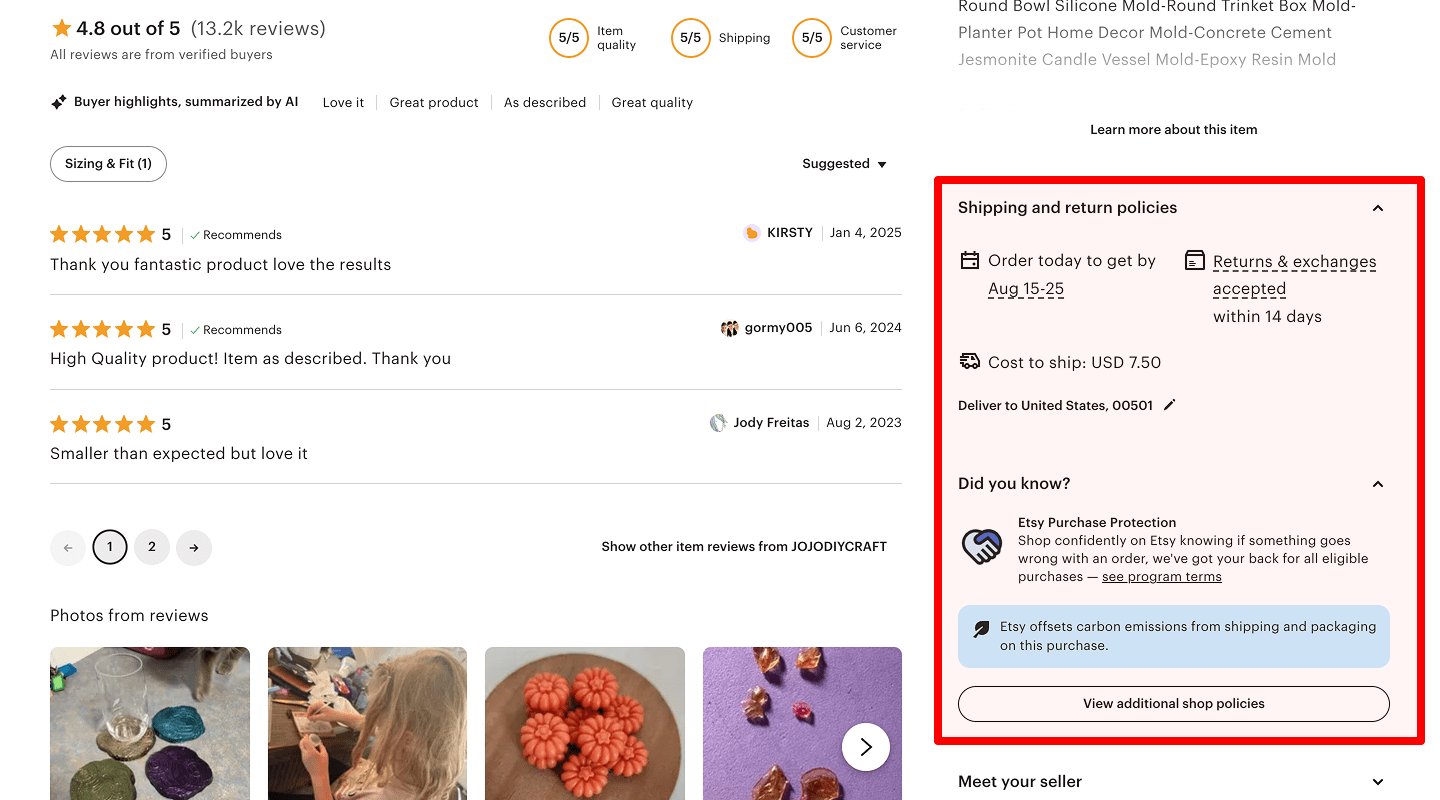The height and width of the screenshot is (800, 1440).
Task: Click KIRSTY's reviewer avatar icon
Action: pos(751,233)
